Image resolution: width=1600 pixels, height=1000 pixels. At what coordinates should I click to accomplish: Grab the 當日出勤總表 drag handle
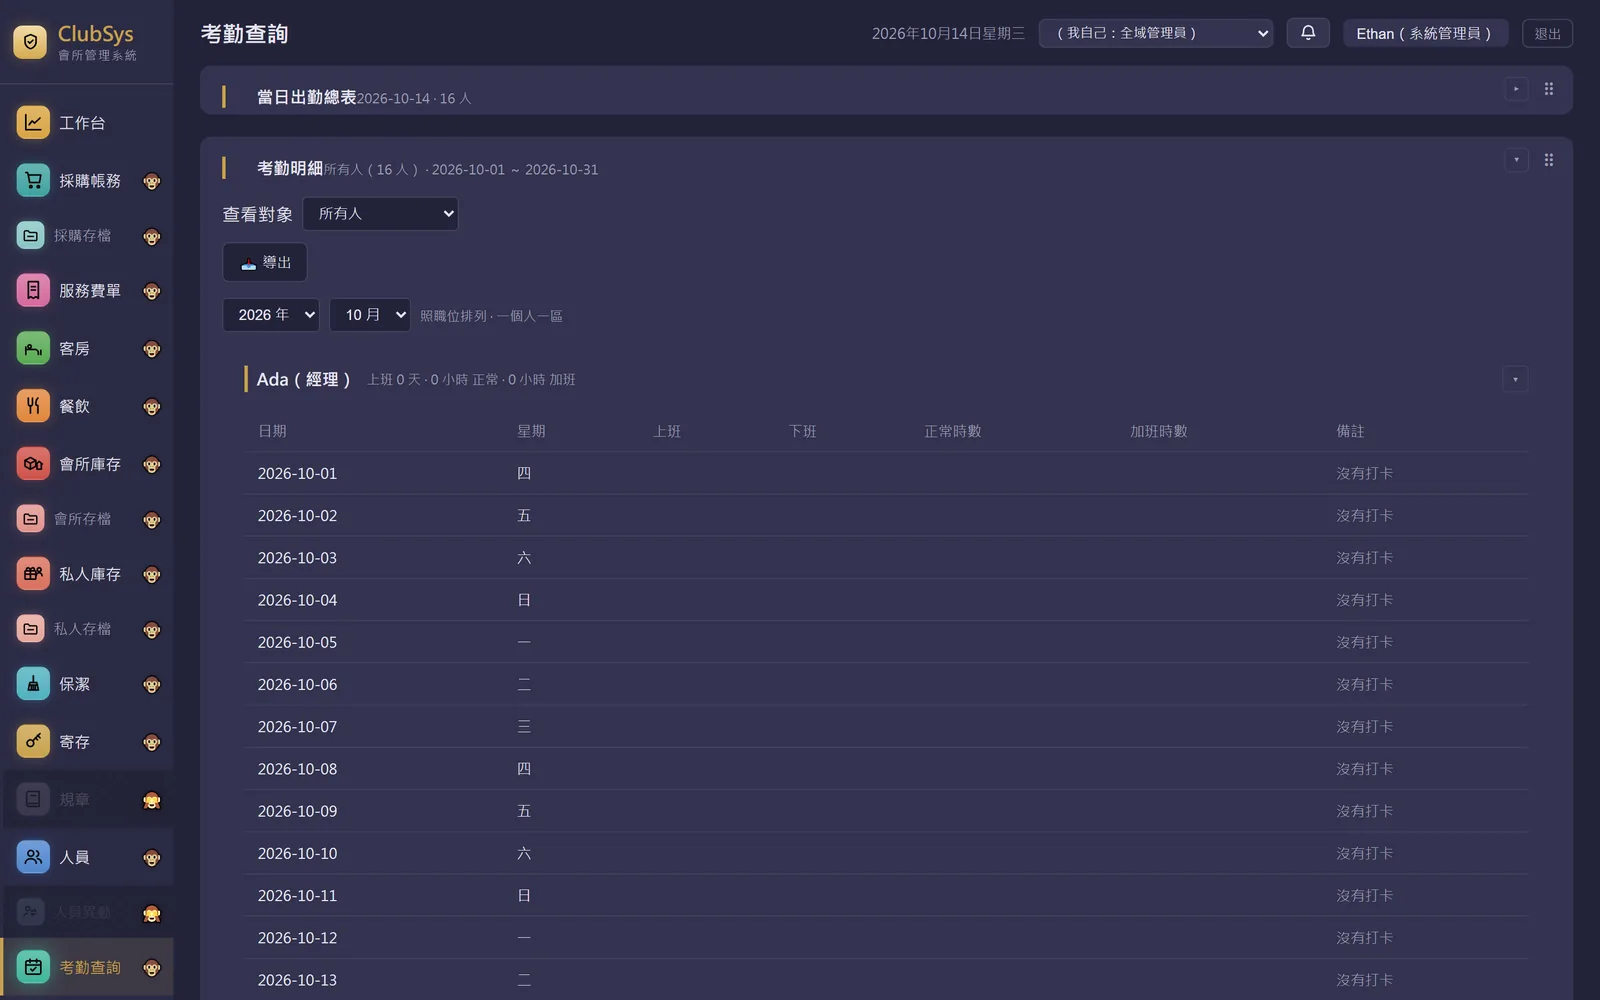click(x=1548, y=89)
